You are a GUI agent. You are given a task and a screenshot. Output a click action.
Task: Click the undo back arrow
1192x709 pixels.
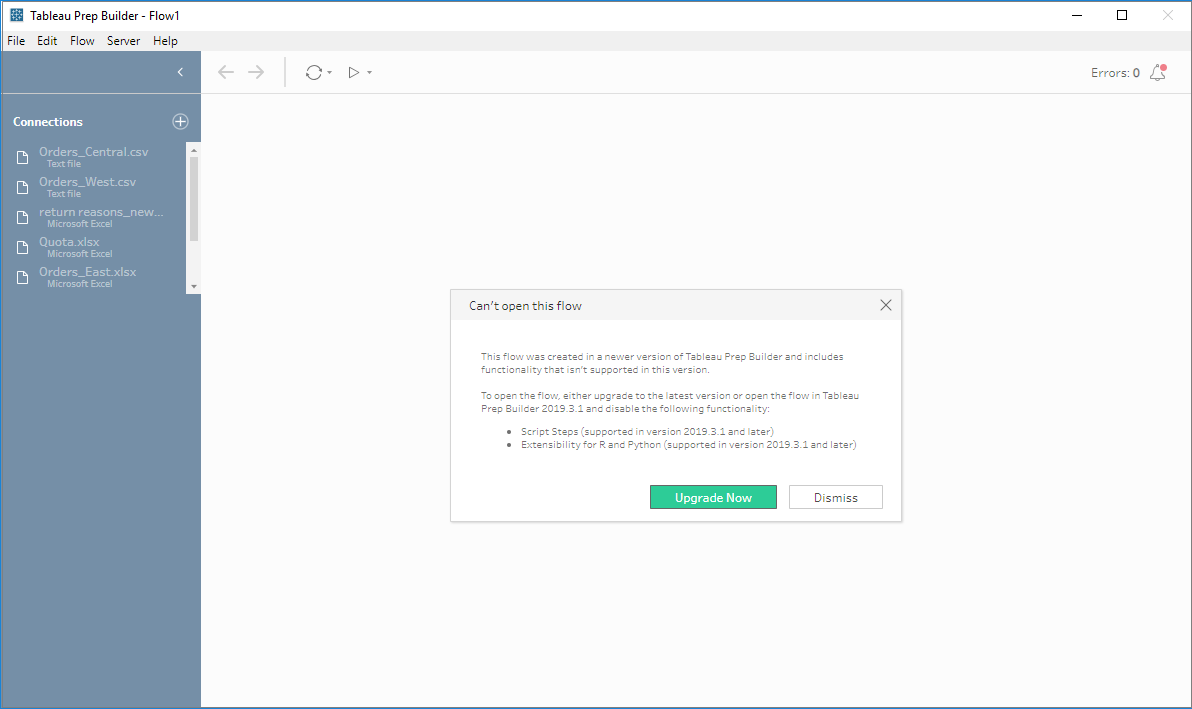tap(226, 72)
